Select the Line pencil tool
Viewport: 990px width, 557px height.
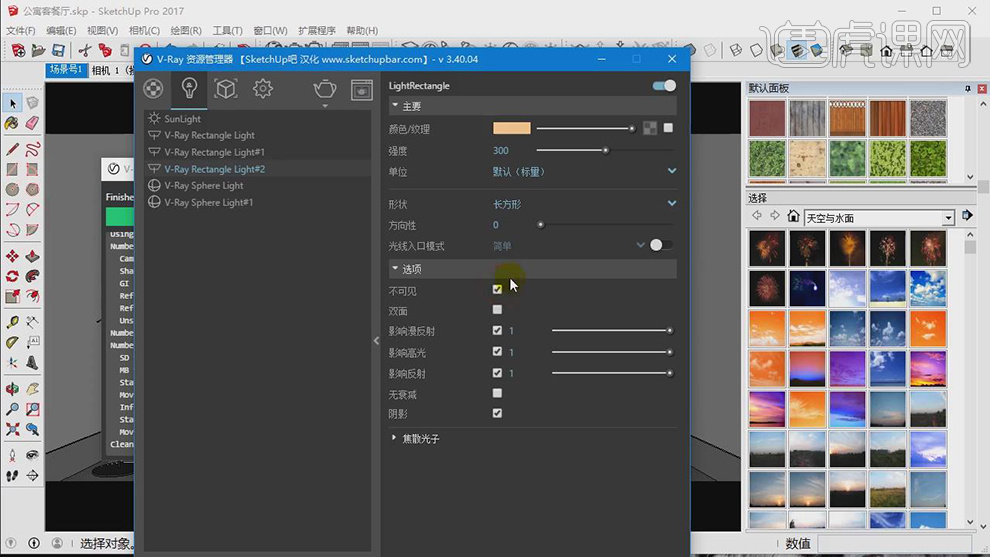point(12,149)
